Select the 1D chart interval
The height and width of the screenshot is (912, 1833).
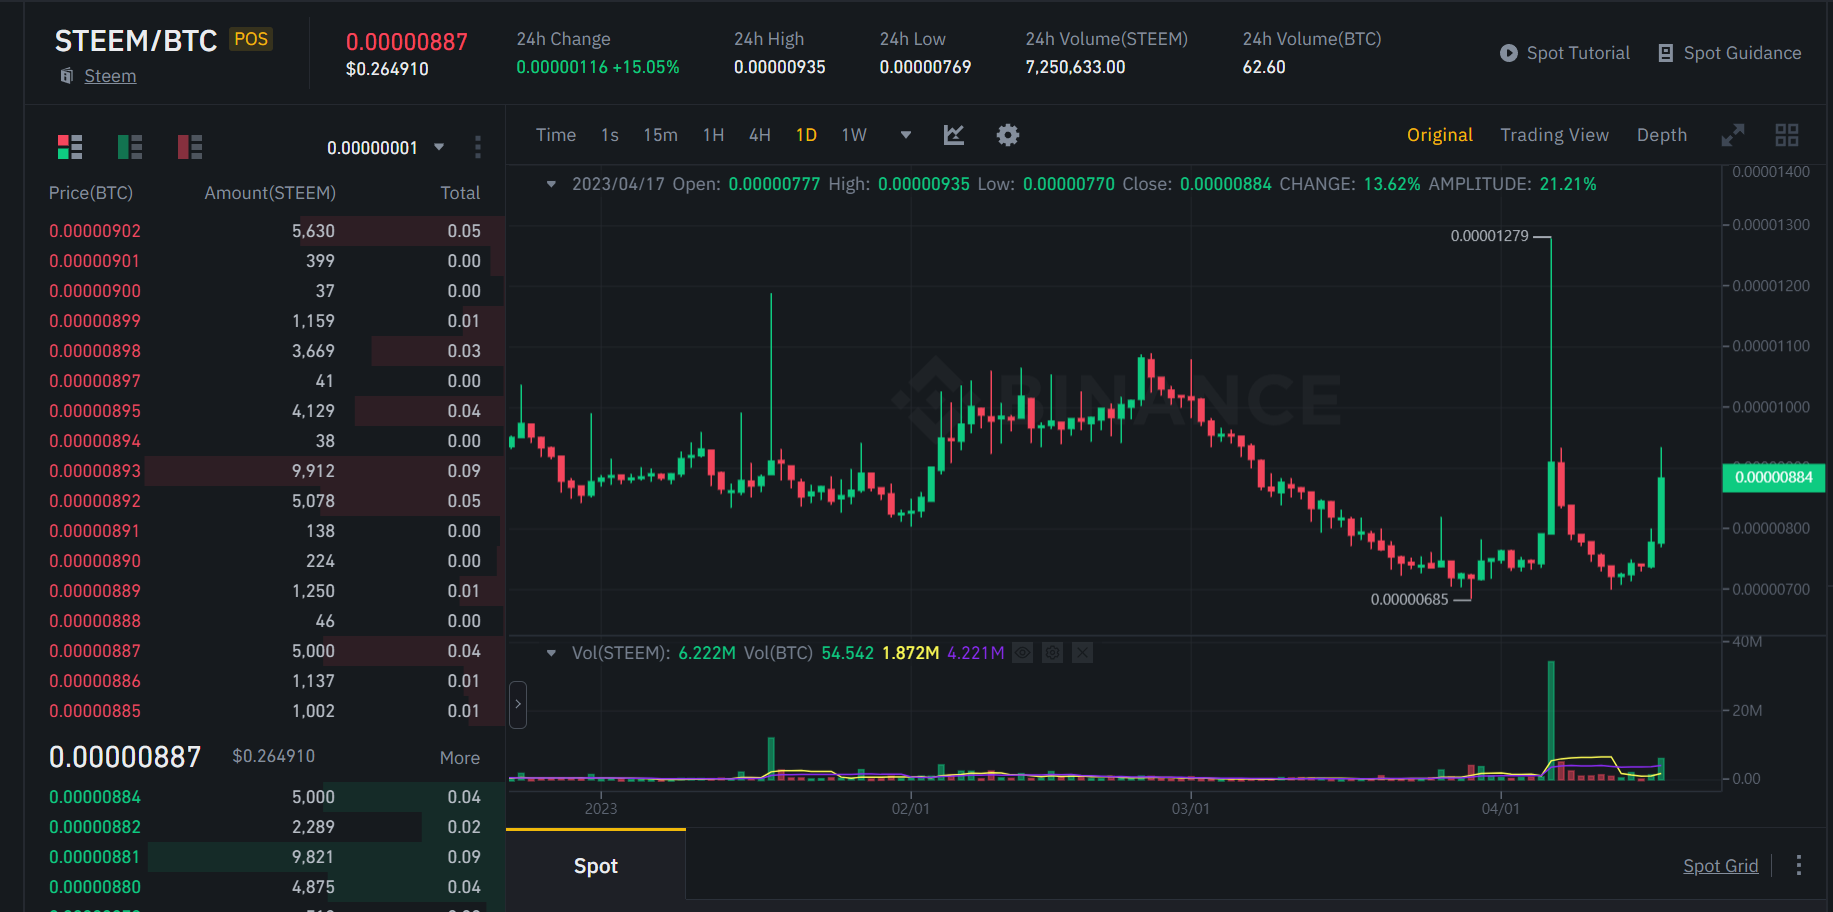click(807, 135)
